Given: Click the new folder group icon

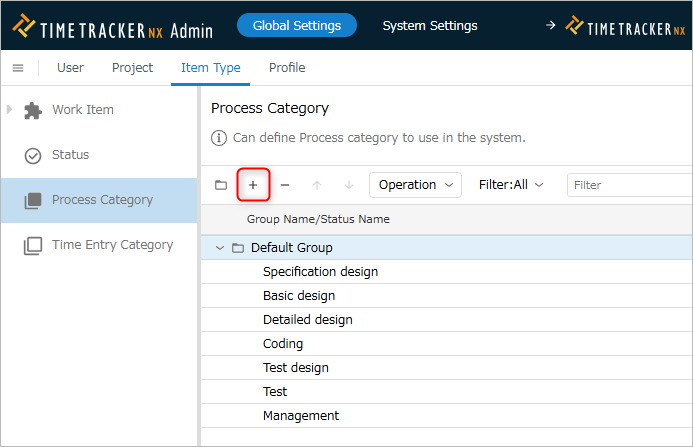Looking at the screenshot, I should (221, 185).
